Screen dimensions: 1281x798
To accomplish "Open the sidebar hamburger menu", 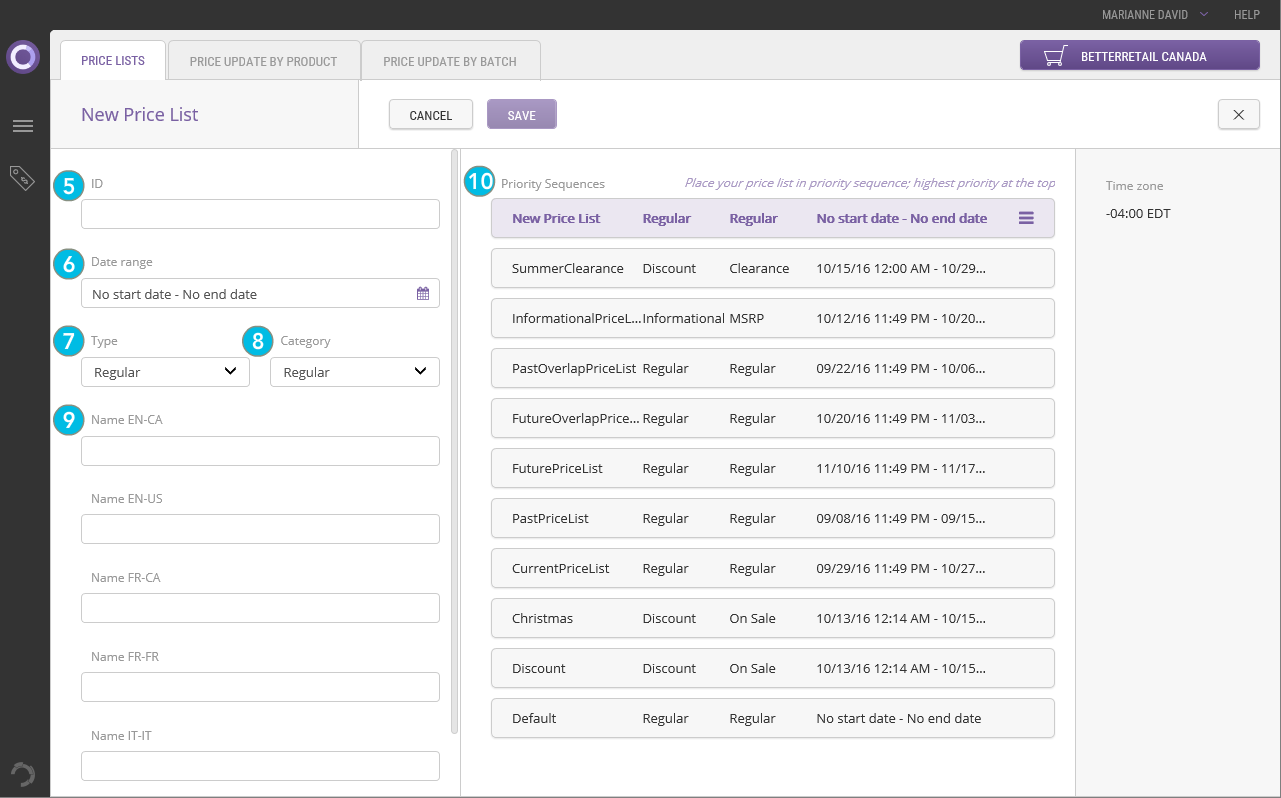I will [x=22, y=126].
